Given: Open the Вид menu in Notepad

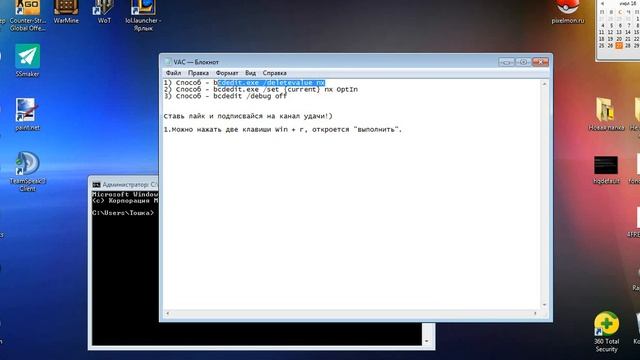Looking at the screenshot, I should click(250, 73).
